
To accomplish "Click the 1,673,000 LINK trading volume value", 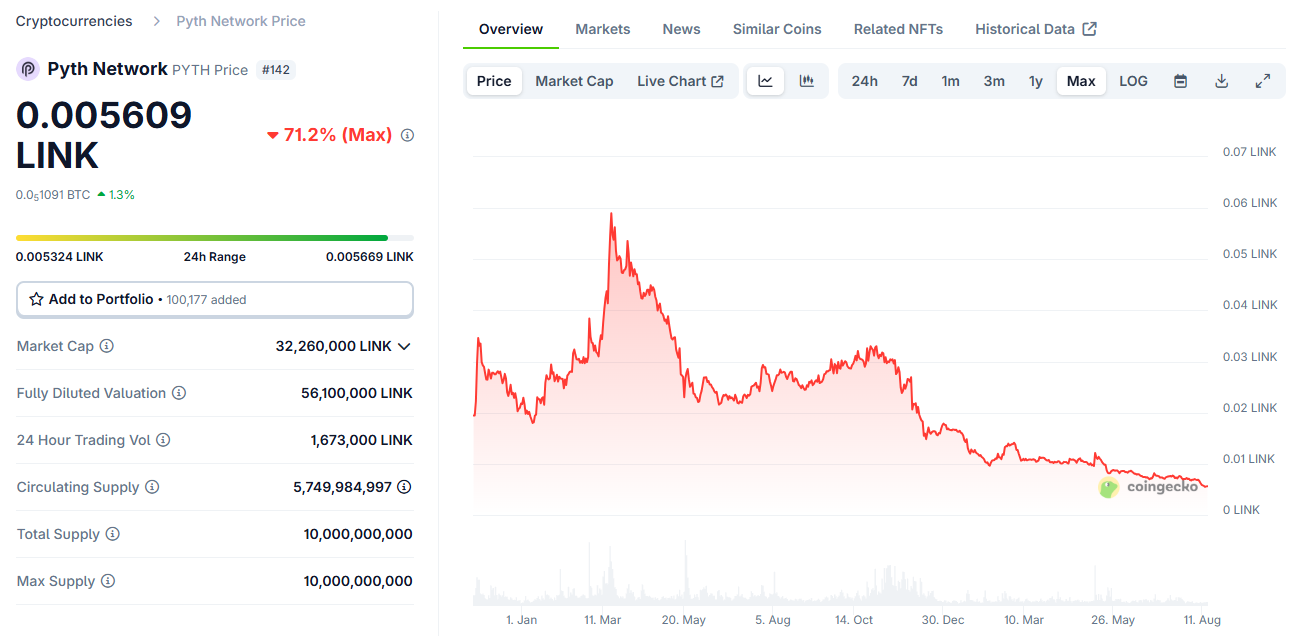I will (362, 440).
